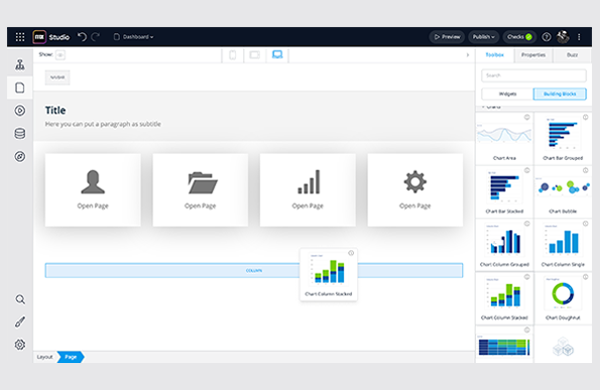The height and width of the screenshot is (390, 600).
Task: Open the Microflows play icon in sidebar
Action: pos(20,111)
